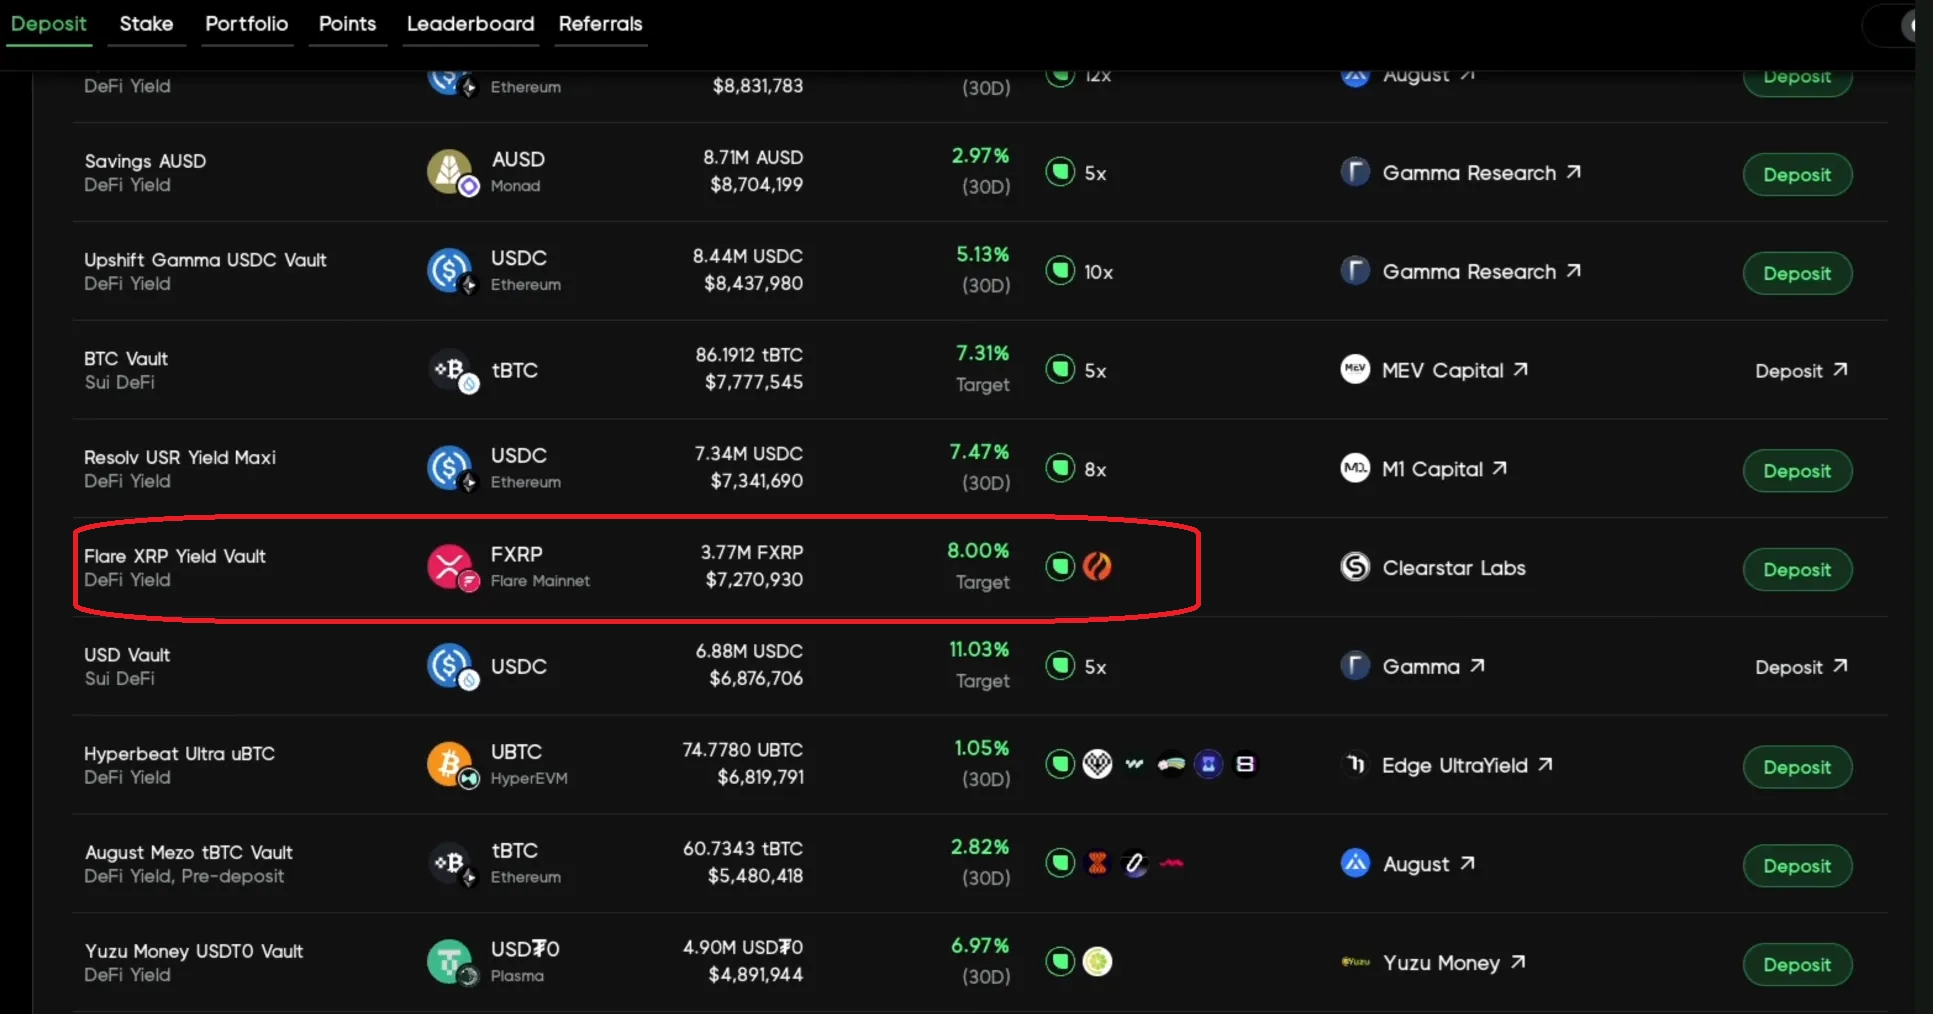Image resolution: width=1933 pixels, height=1014 pixels.
Task: Click the '86.1912 tBTC' amount
Action: pyautogui.click(x=749, y=355)
